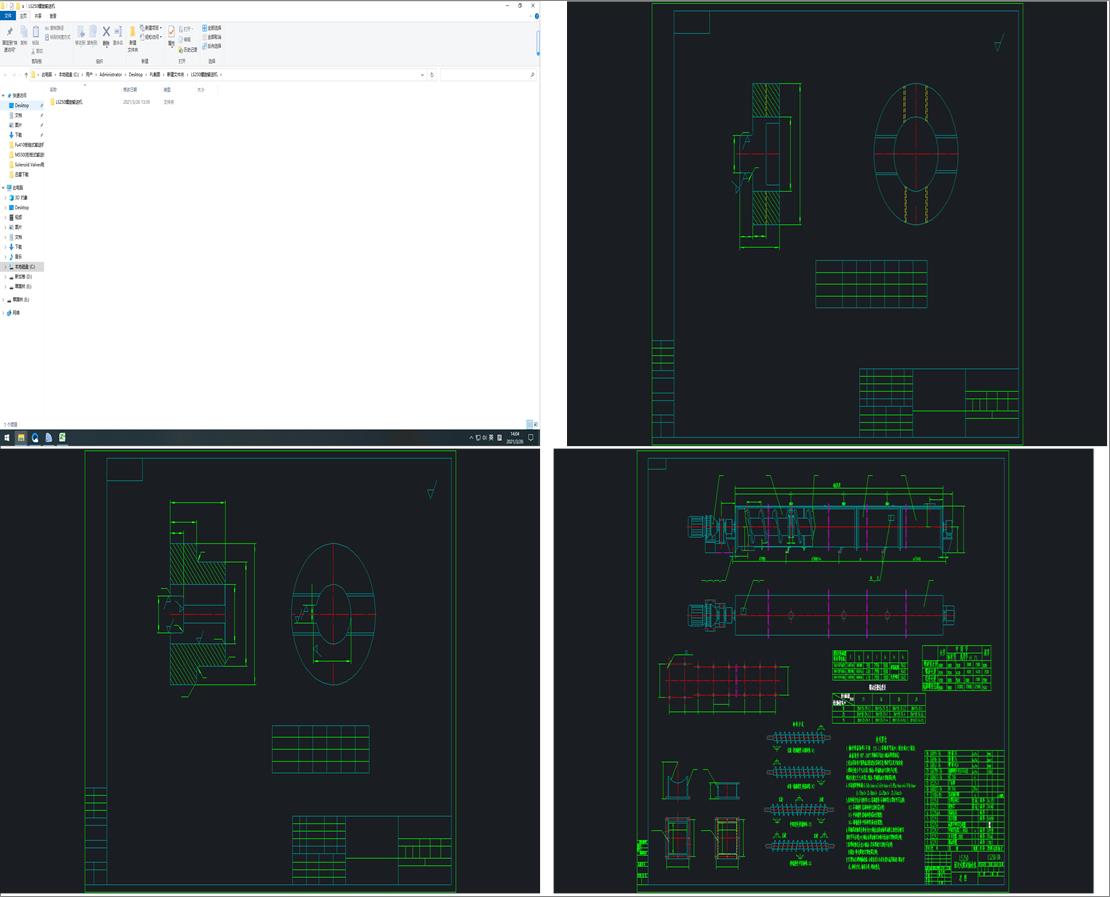1110x897 pixels.
Task: Select Desktop under Quick access
Action: pos(21,105)
